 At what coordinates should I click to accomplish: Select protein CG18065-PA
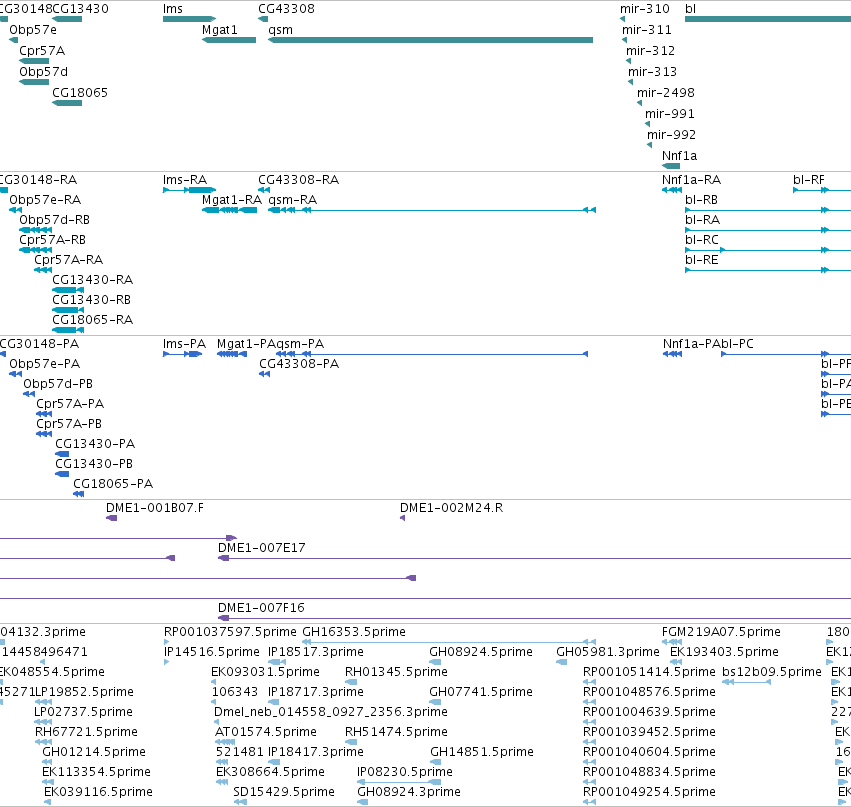113,484
